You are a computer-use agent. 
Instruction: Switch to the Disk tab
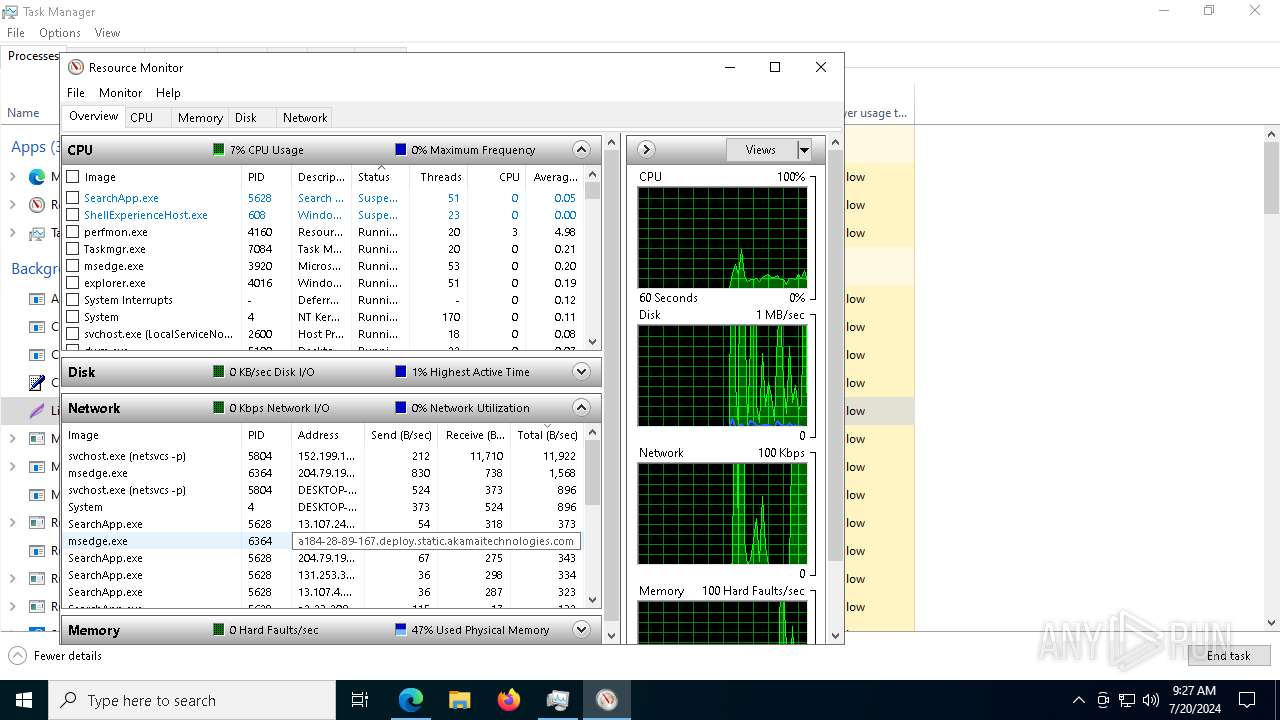click(246, 117)
